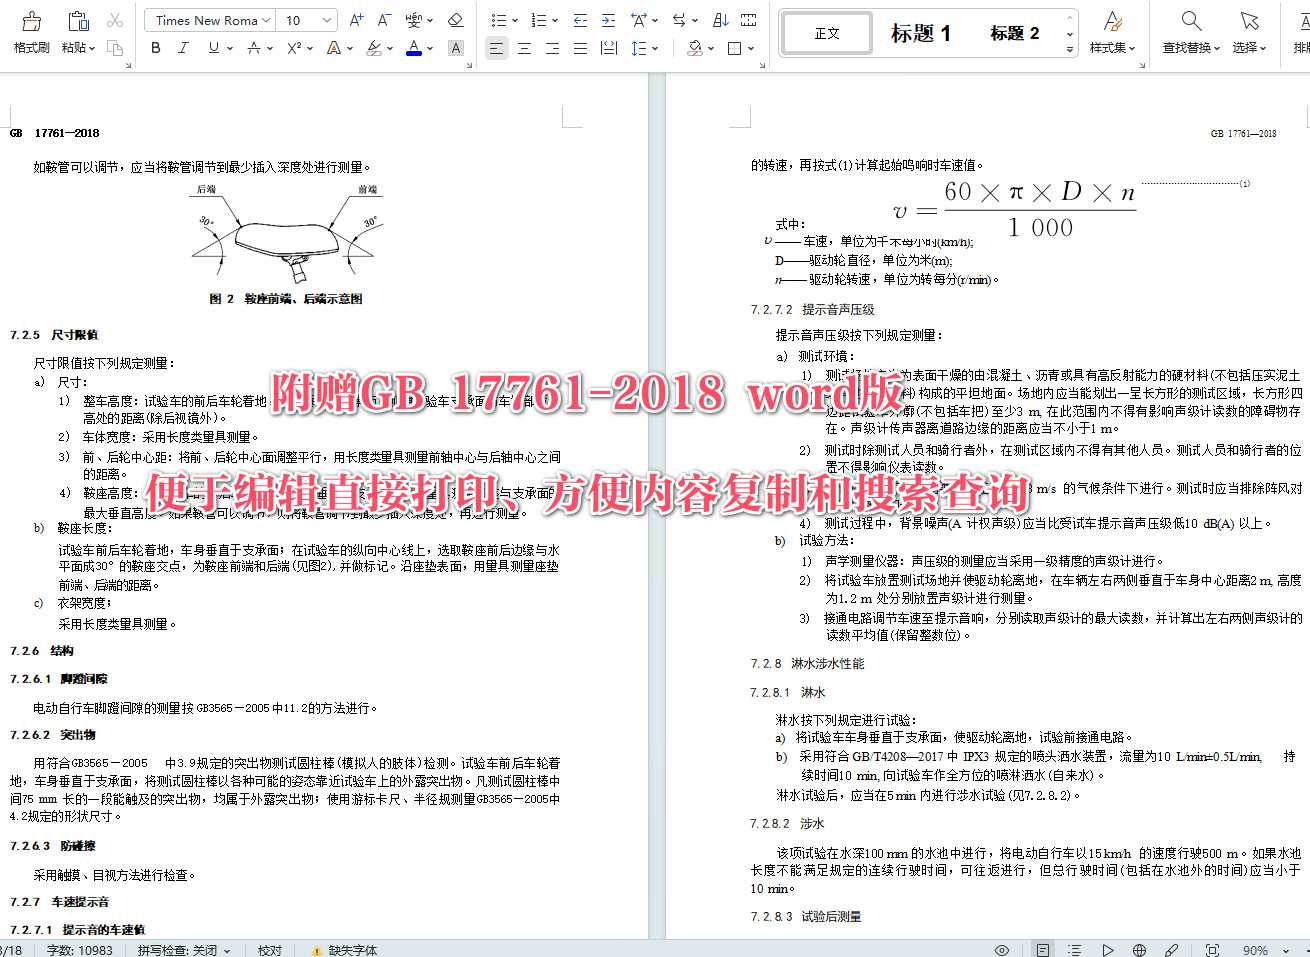Click the 校对 proofing button
The image size is (1310, 957).
pyautogui.click(x=268, y=950)
